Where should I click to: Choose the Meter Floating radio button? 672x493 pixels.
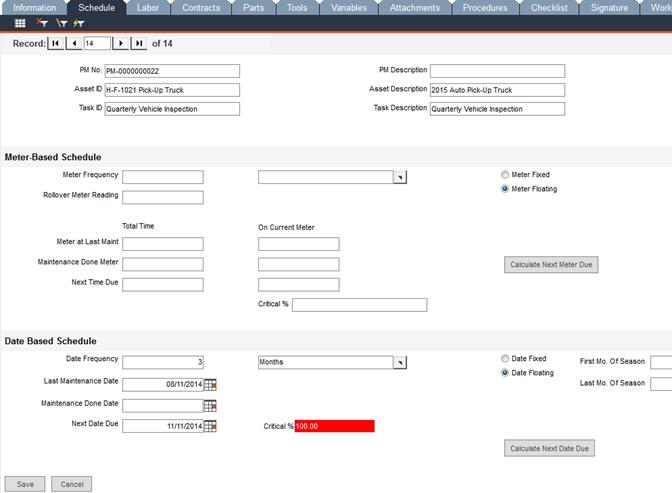tap(505, 188)
